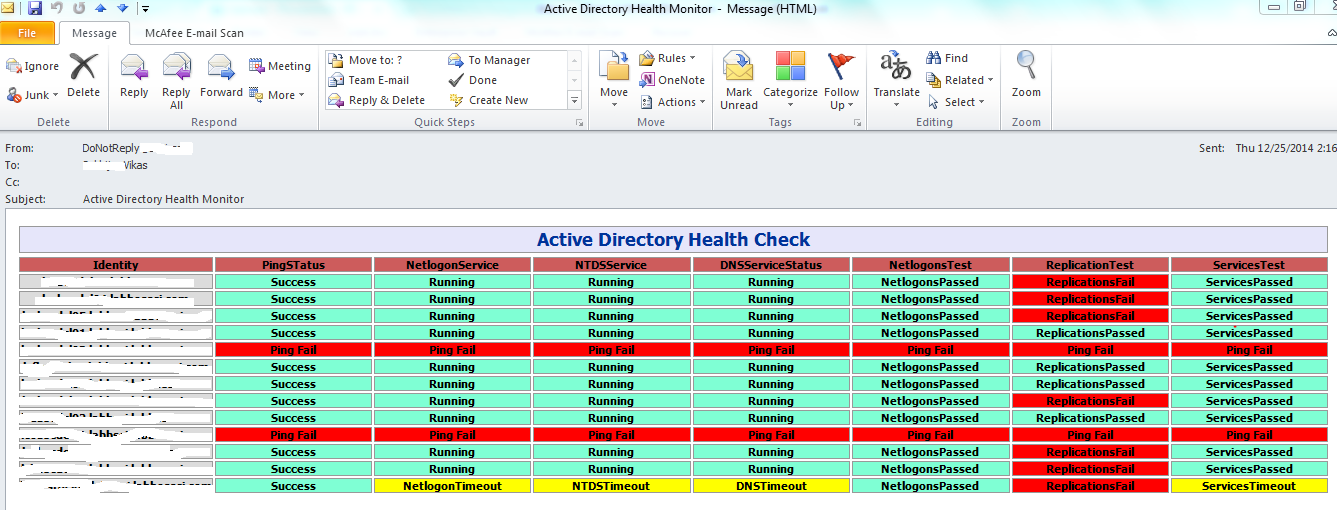Click the subject line Active Directory Health Monitor
Viewport: 1337px width, 510px height.
point(163,199)
